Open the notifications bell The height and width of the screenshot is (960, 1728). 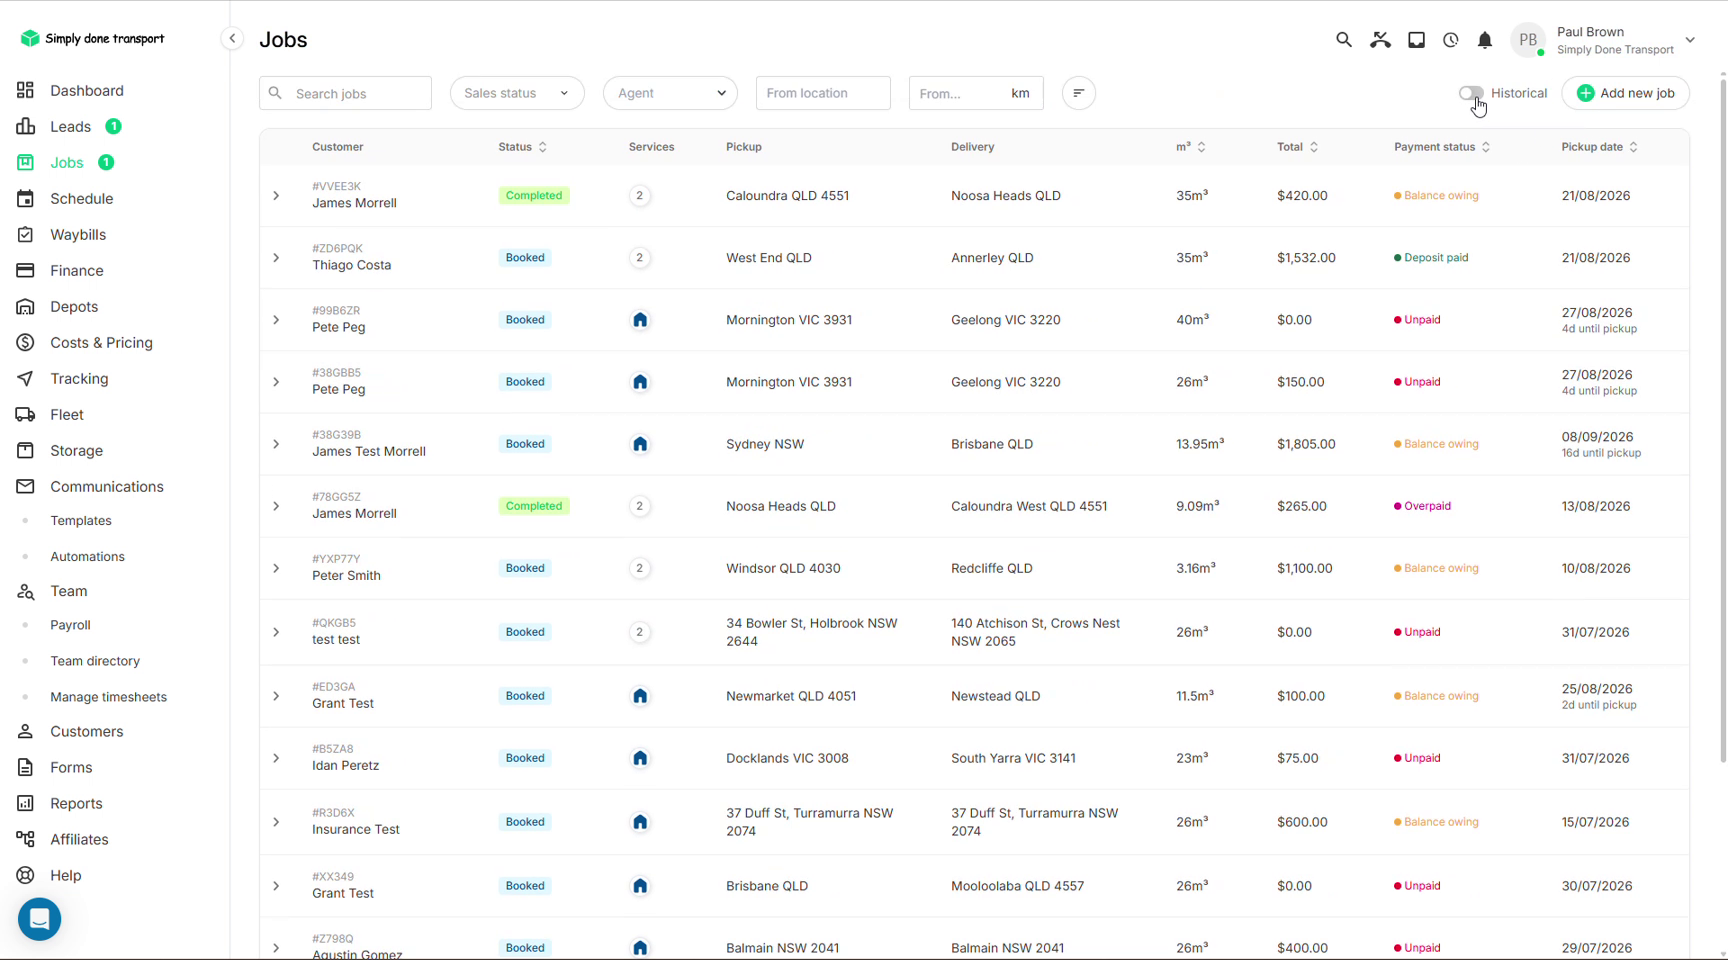click(1485, 40)
